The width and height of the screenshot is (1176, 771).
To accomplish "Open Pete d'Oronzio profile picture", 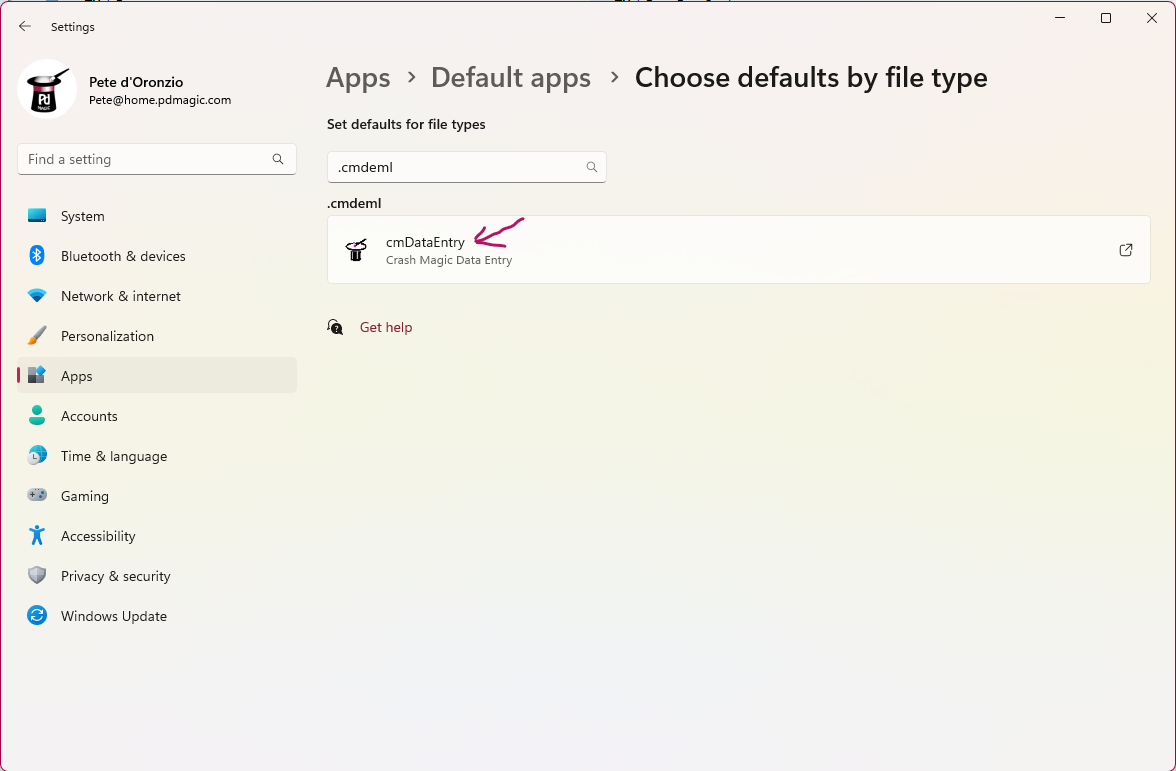I will tap(46, 89).
